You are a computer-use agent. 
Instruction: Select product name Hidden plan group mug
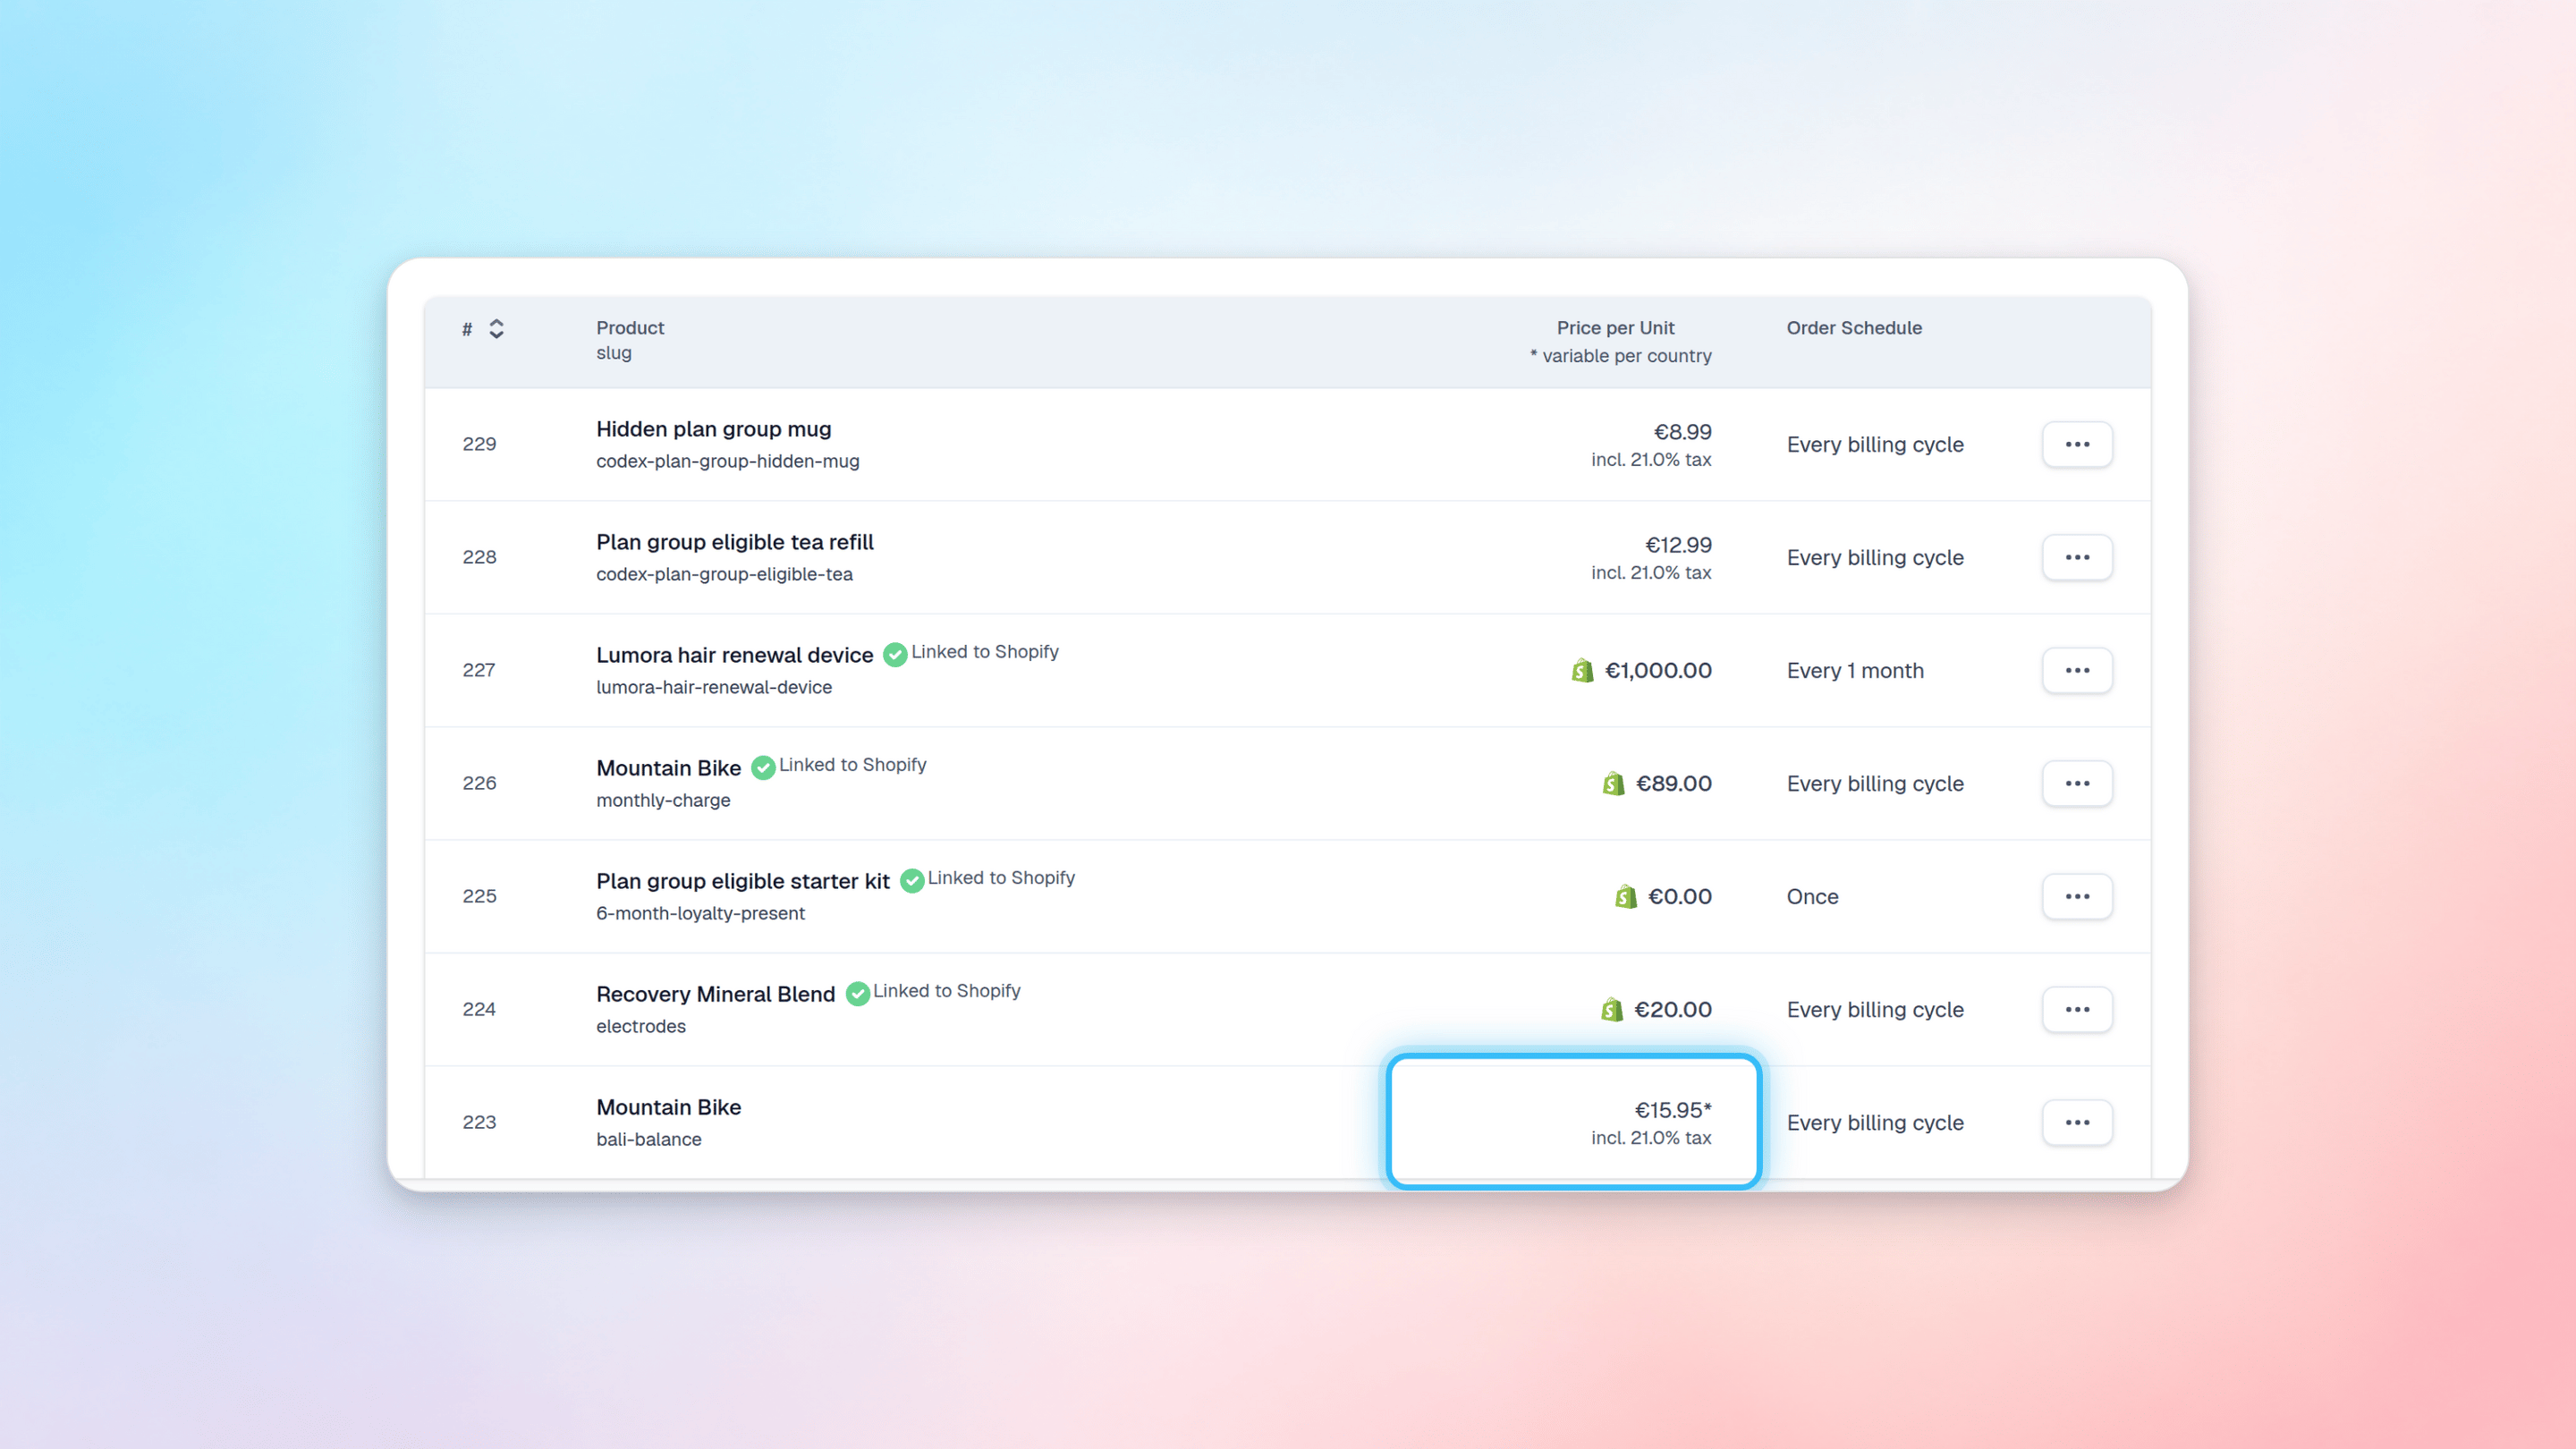point(714,429)
